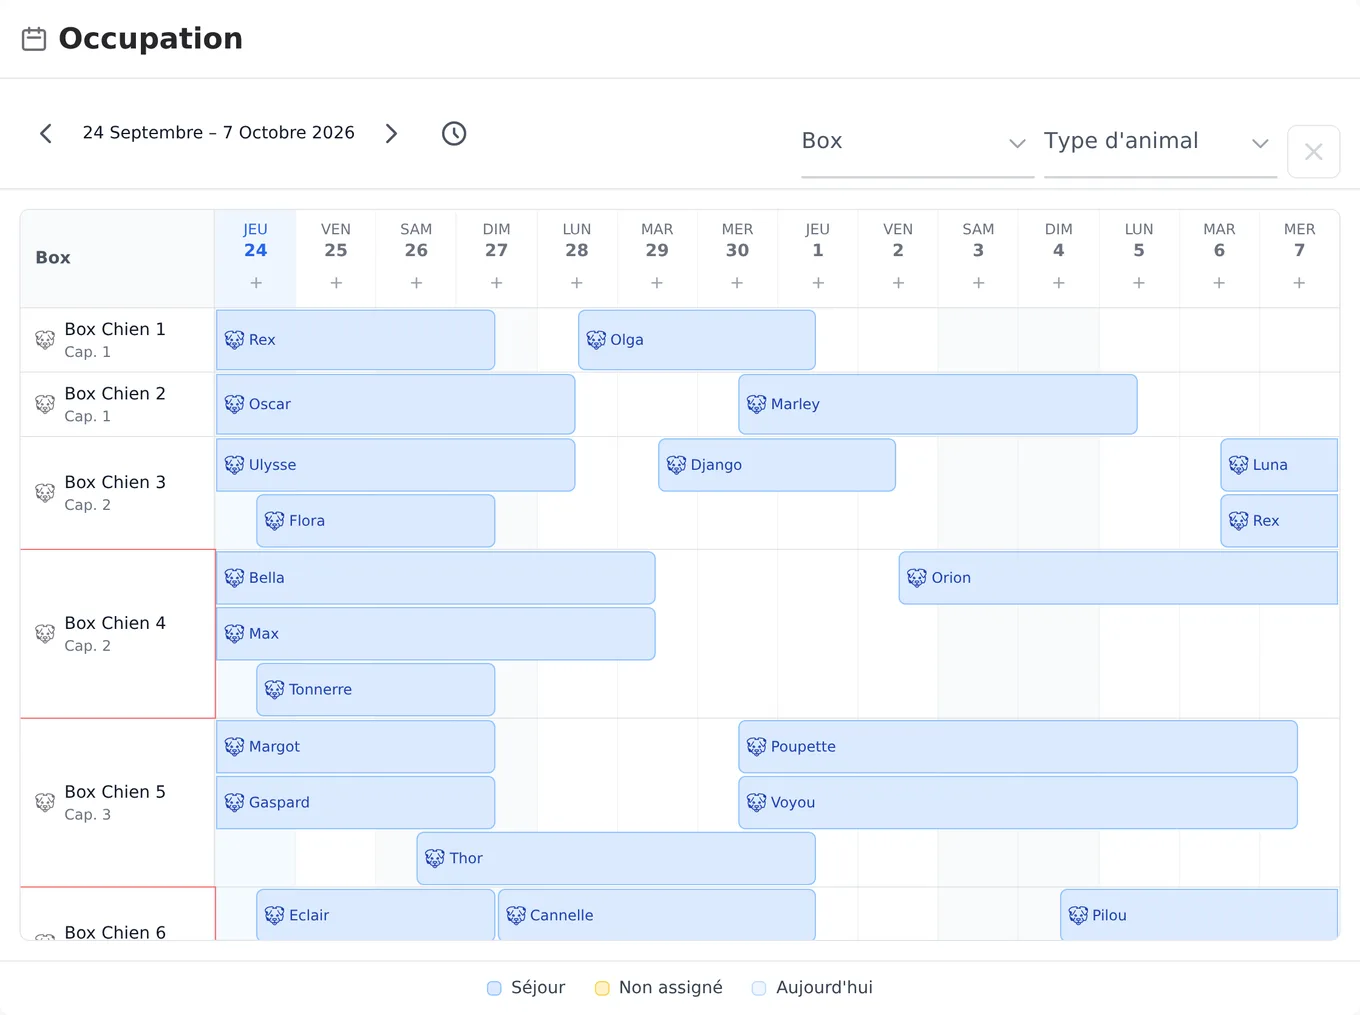Select Bella's stay in Box Chien 4
The width and height of the screenshot is (1360, 1015).
pos(435,578)
